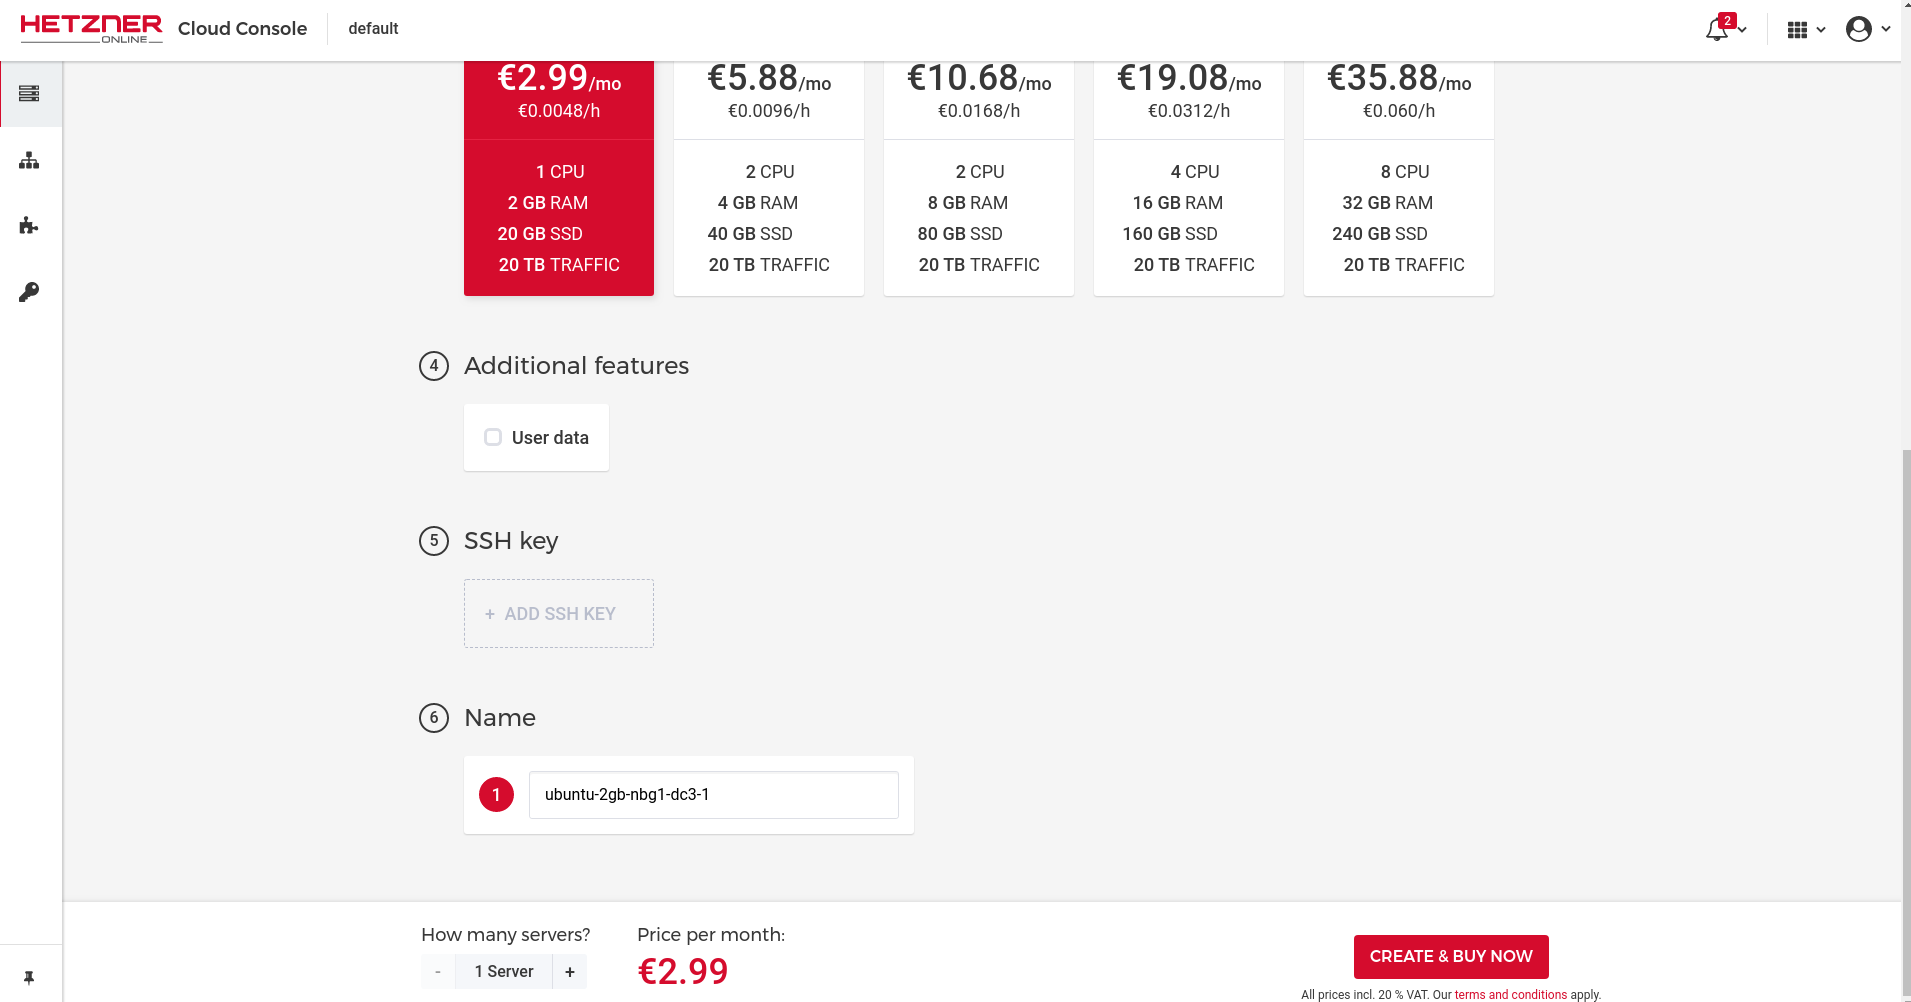Open the default project selector
The height and width of the screenshot is (1002, 1911).
[373, 29]
